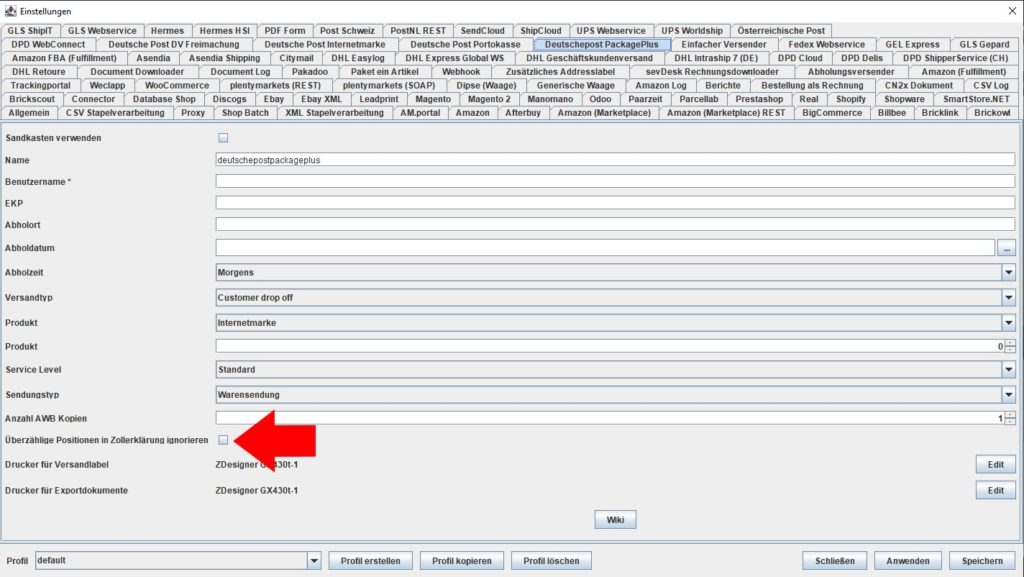Switch to the plentymarkets (REST) tab
1024x577 pixels.
(x=275, y=86)
